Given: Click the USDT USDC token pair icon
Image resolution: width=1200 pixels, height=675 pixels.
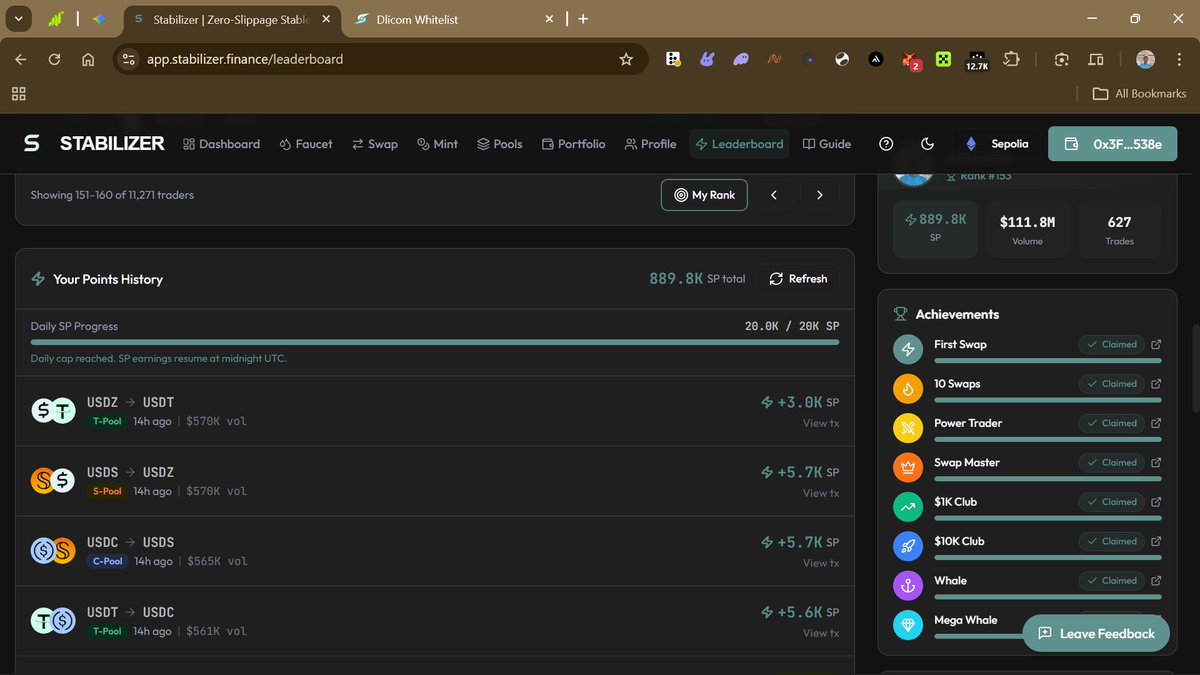Looking at the screenshot, I should pyautogui.click(x=53, y=621).
